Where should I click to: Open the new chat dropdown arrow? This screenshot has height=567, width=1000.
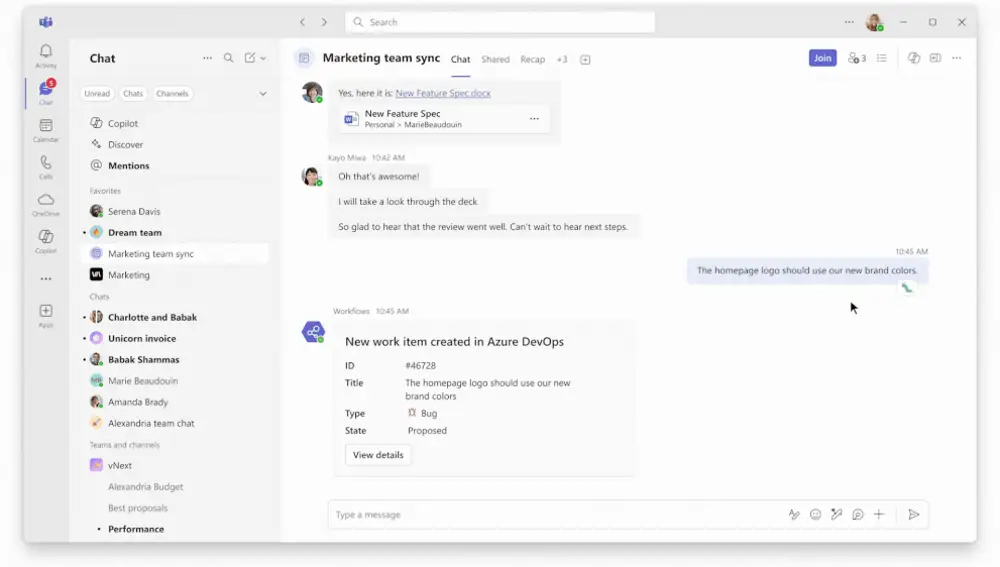263,58
